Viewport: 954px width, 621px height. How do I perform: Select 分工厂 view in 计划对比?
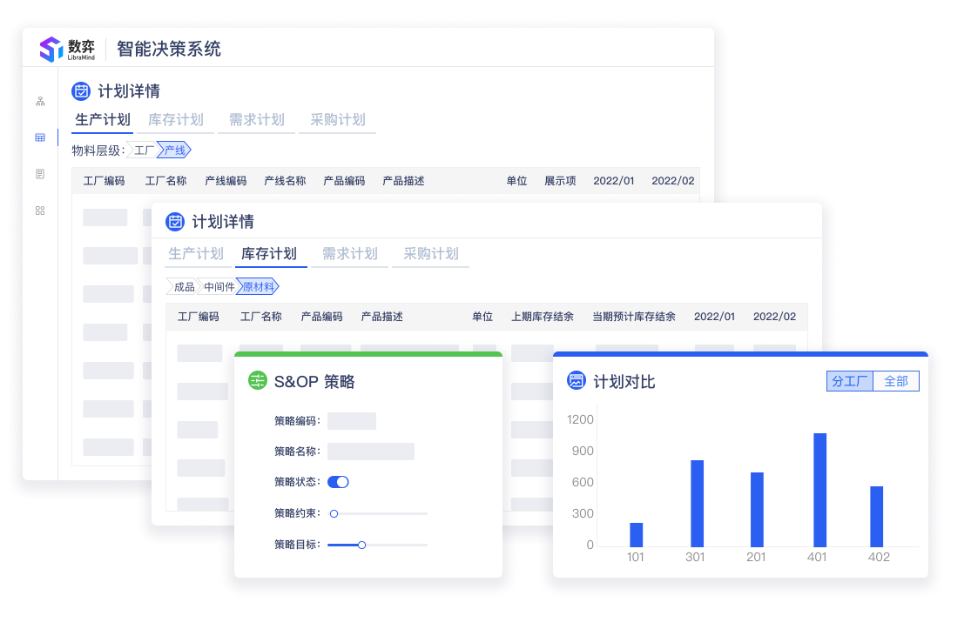[849, 381]
